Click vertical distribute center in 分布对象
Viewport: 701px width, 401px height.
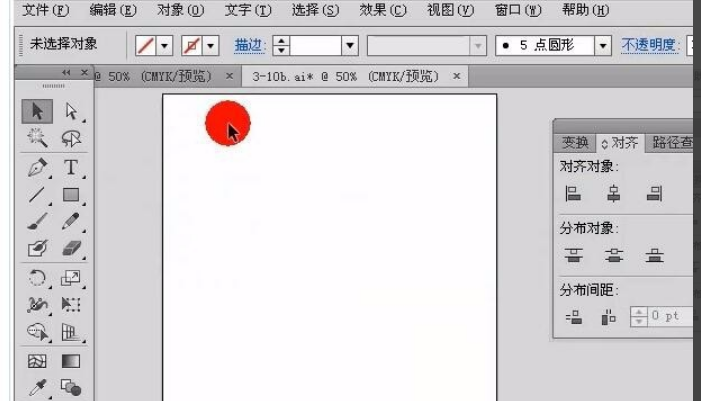(614, 255)
